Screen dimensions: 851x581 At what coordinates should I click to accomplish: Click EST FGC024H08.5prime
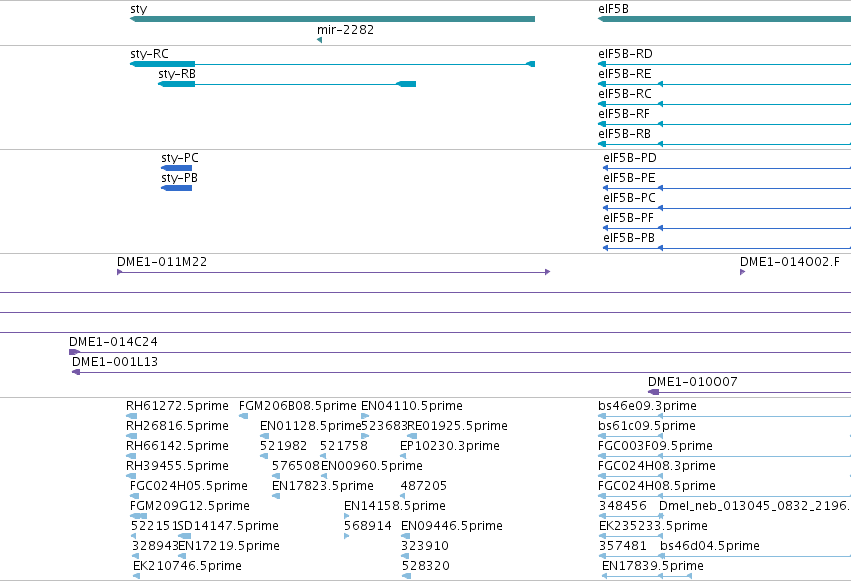pyautogui.click(x=657, y=487)
